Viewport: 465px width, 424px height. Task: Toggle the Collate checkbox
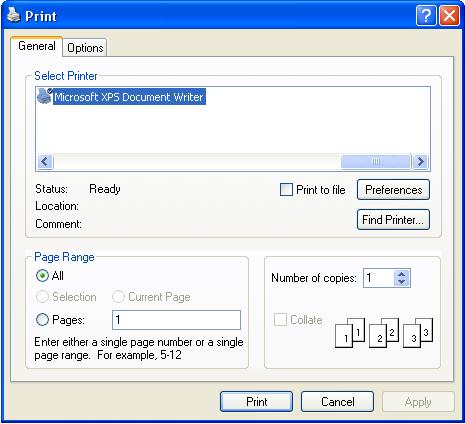280,319
